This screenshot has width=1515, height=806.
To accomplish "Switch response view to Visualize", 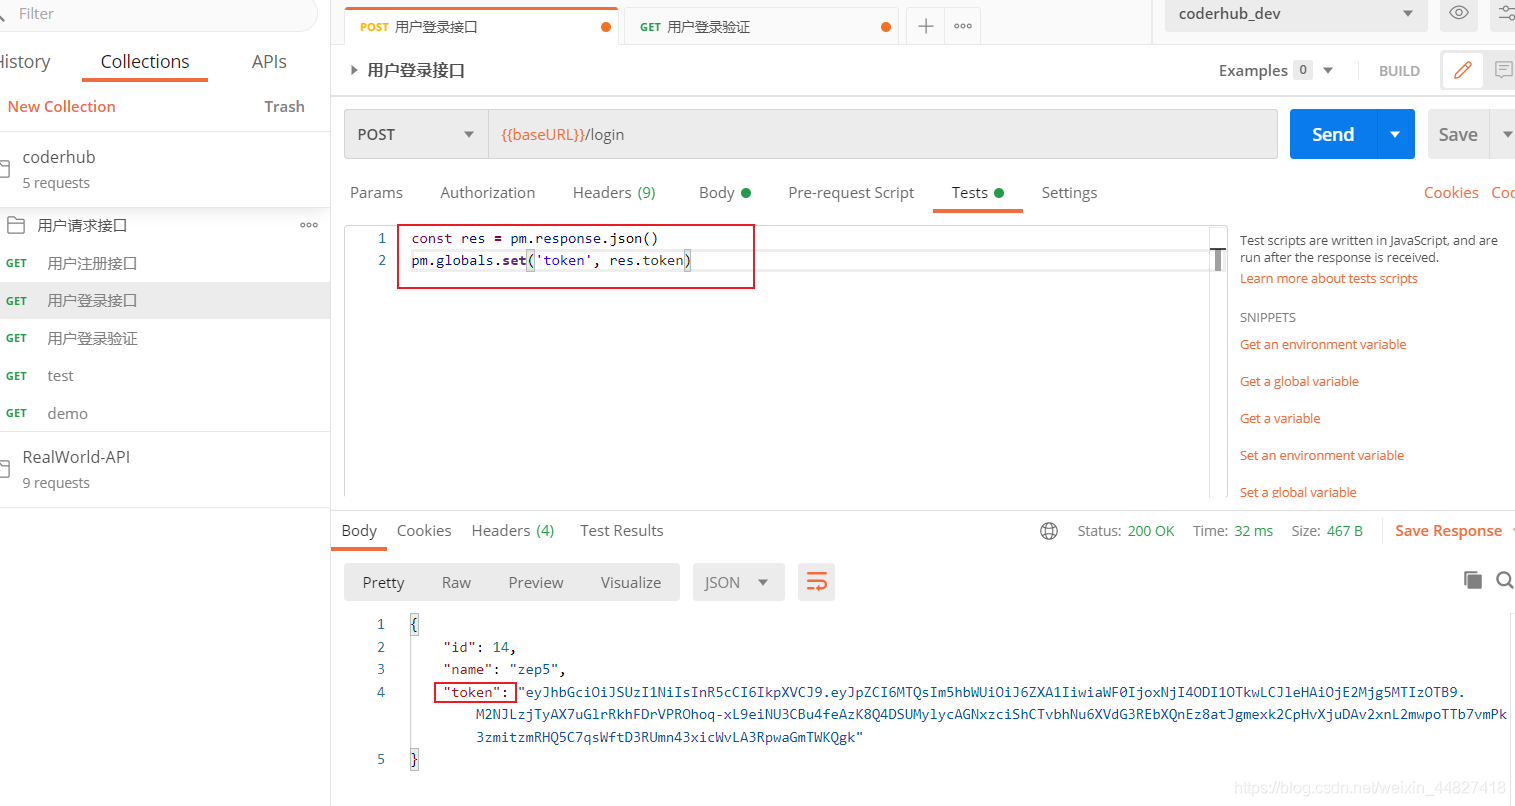I will coord(630,583).
